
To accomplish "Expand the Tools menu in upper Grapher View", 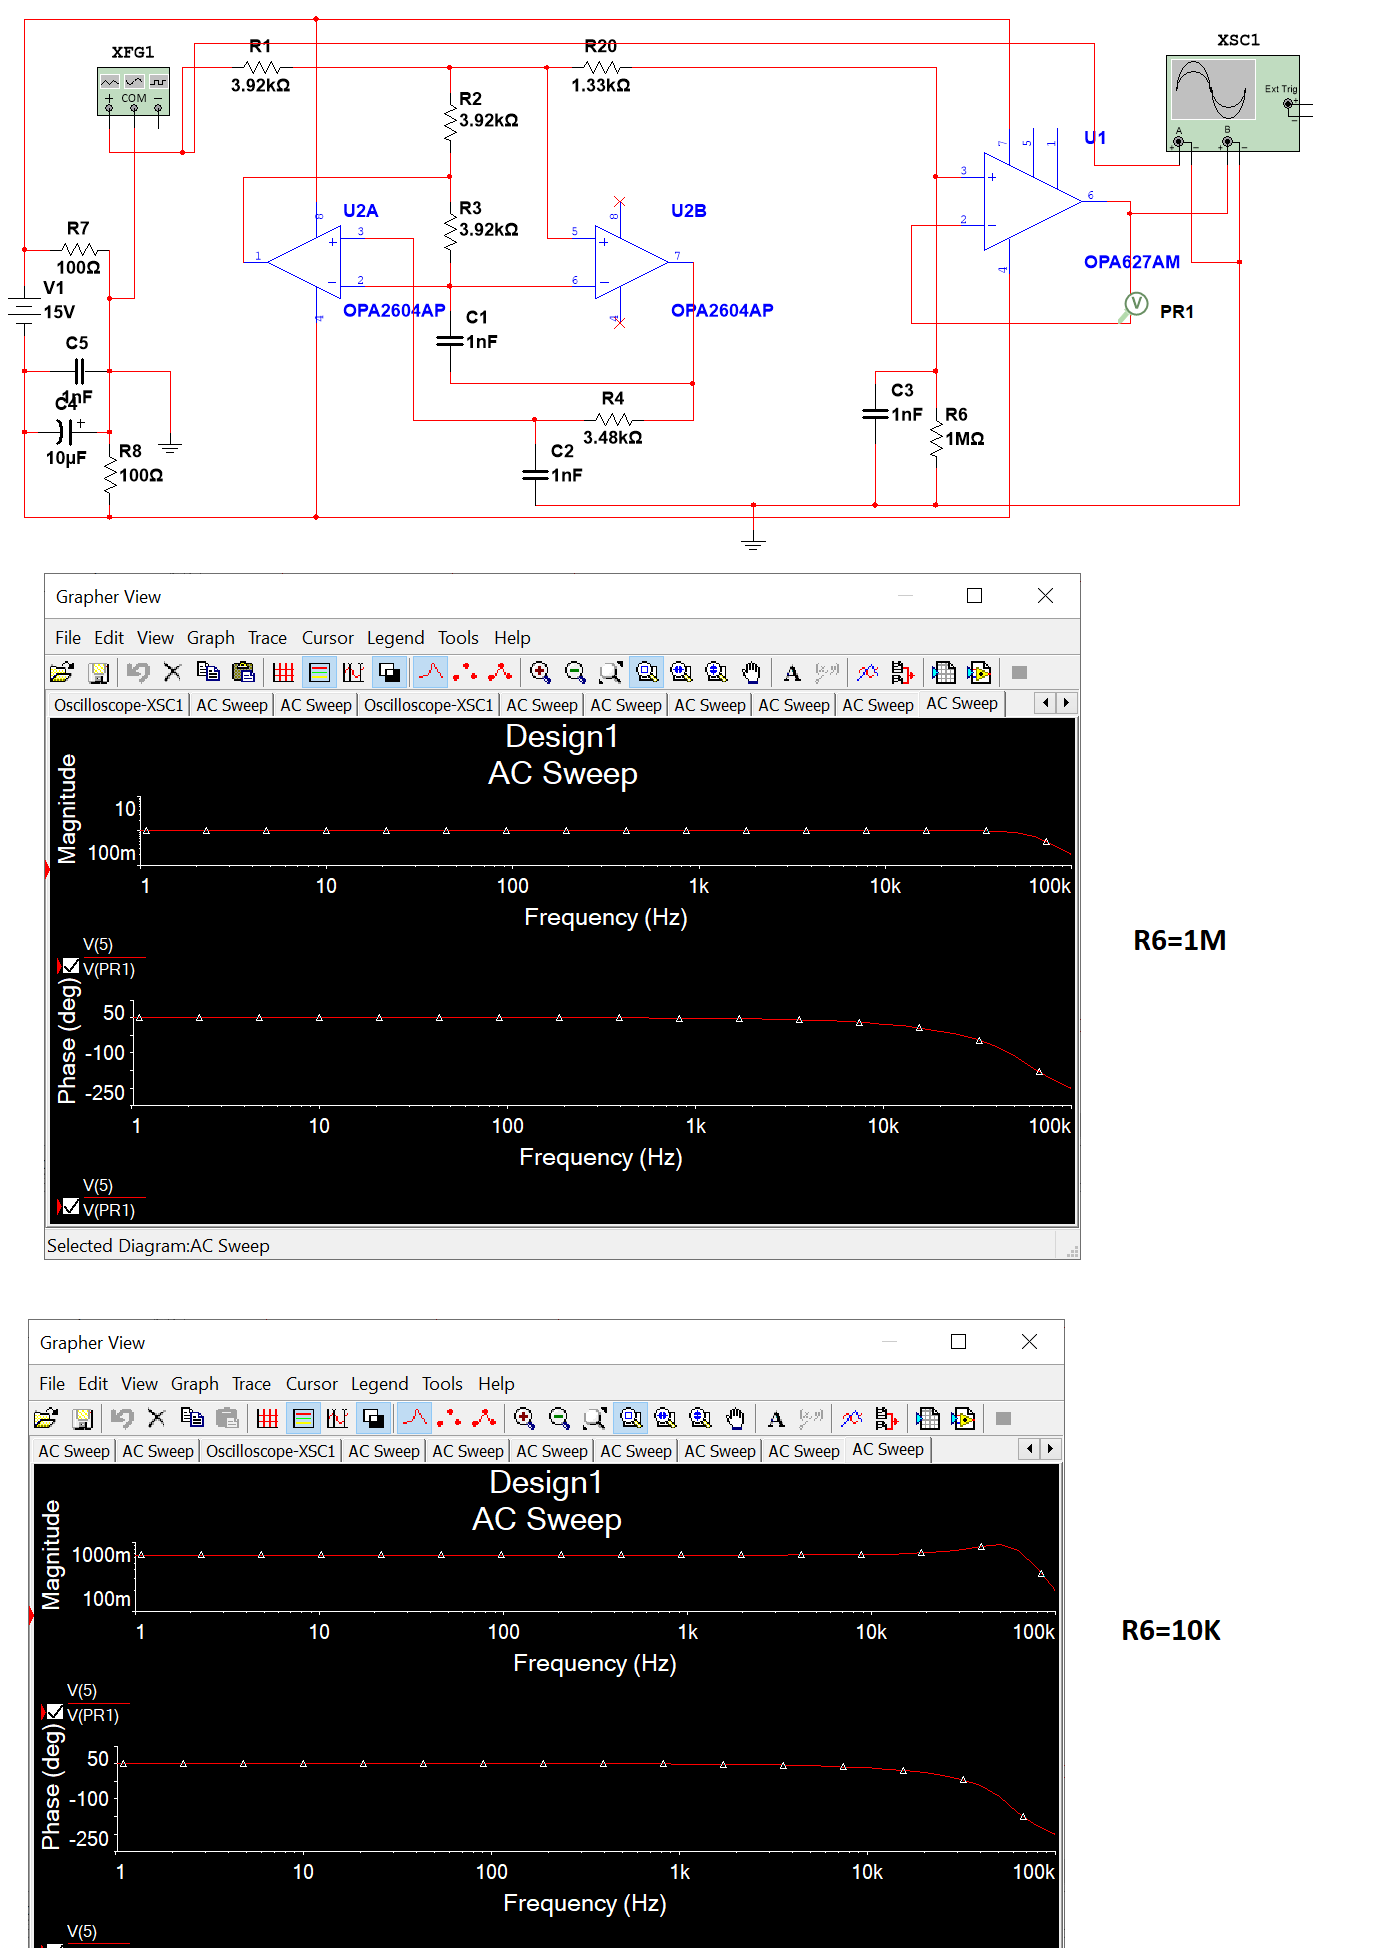I will (458, 638).
